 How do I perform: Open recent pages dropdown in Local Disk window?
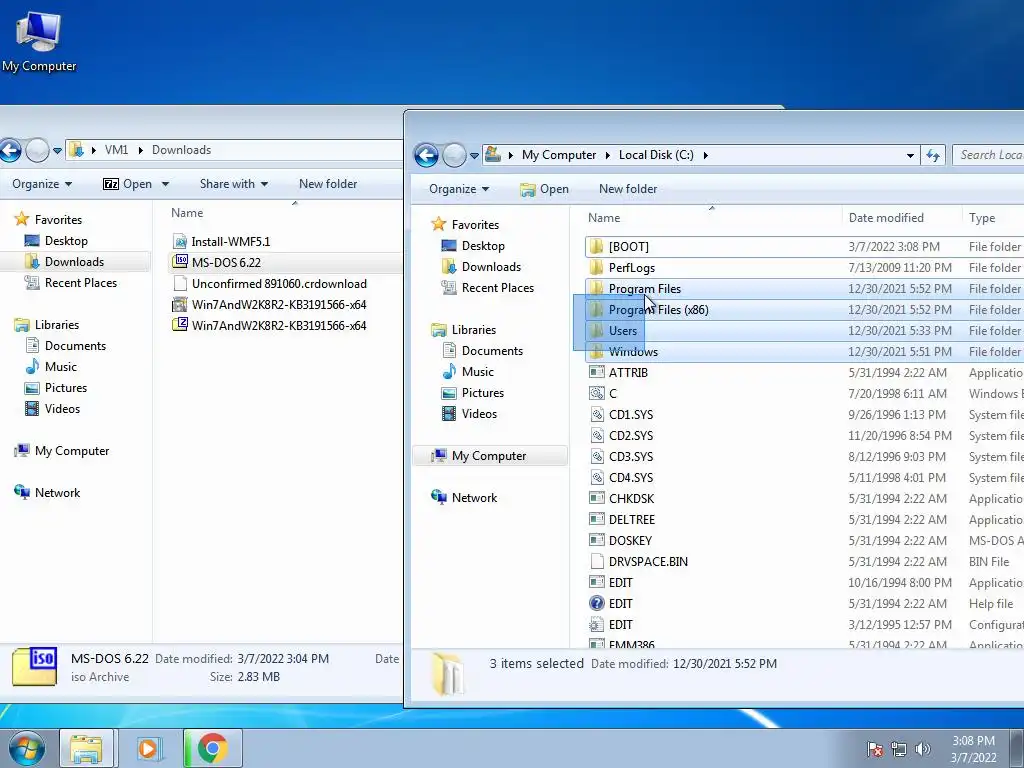(x=474, y=155)
